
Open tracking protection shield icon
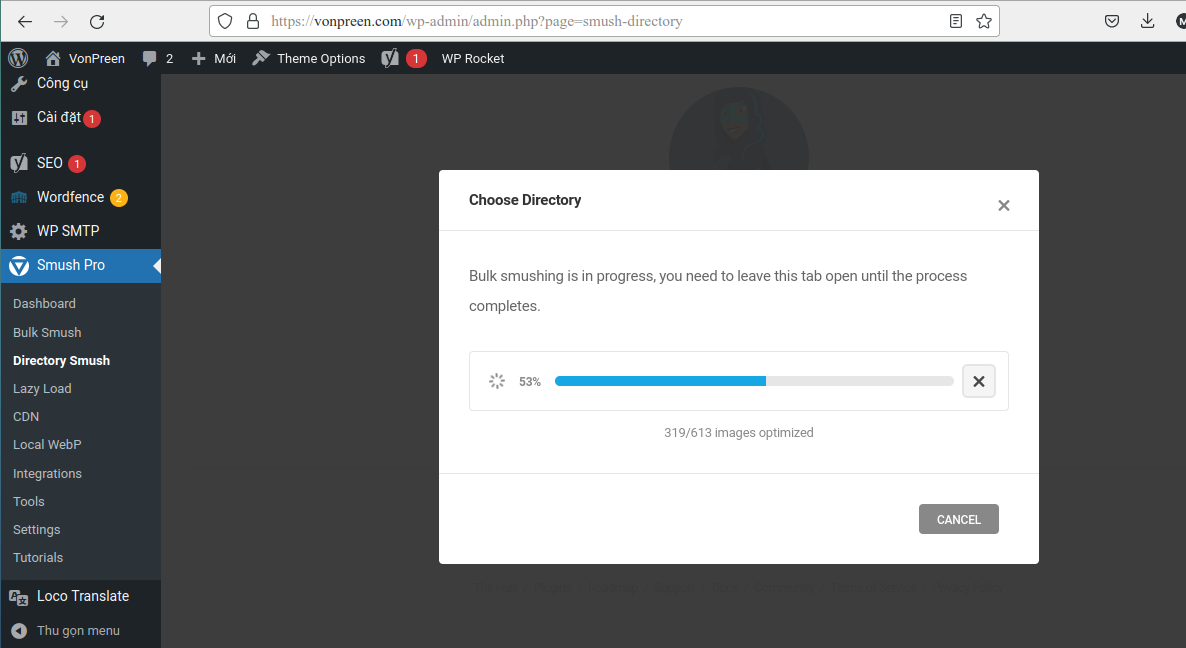pyautogui.click(x=225, y=21)
